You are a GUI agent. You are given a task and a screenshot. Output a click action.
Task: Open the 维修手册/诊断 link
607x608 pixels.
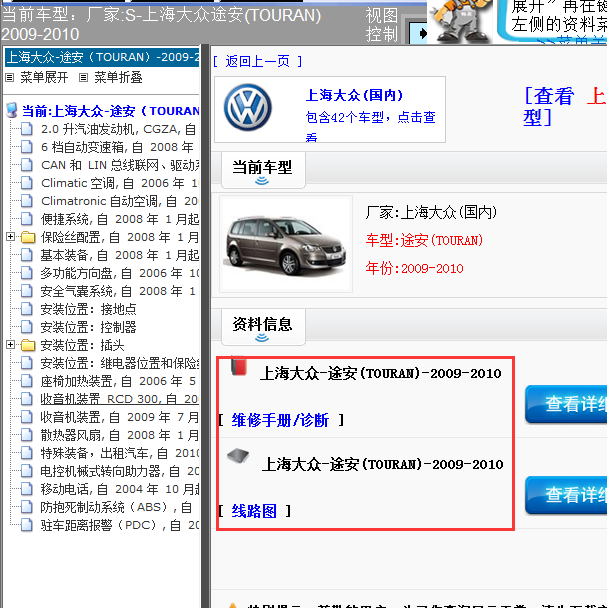pyautogui.click(x=280, y=420)
